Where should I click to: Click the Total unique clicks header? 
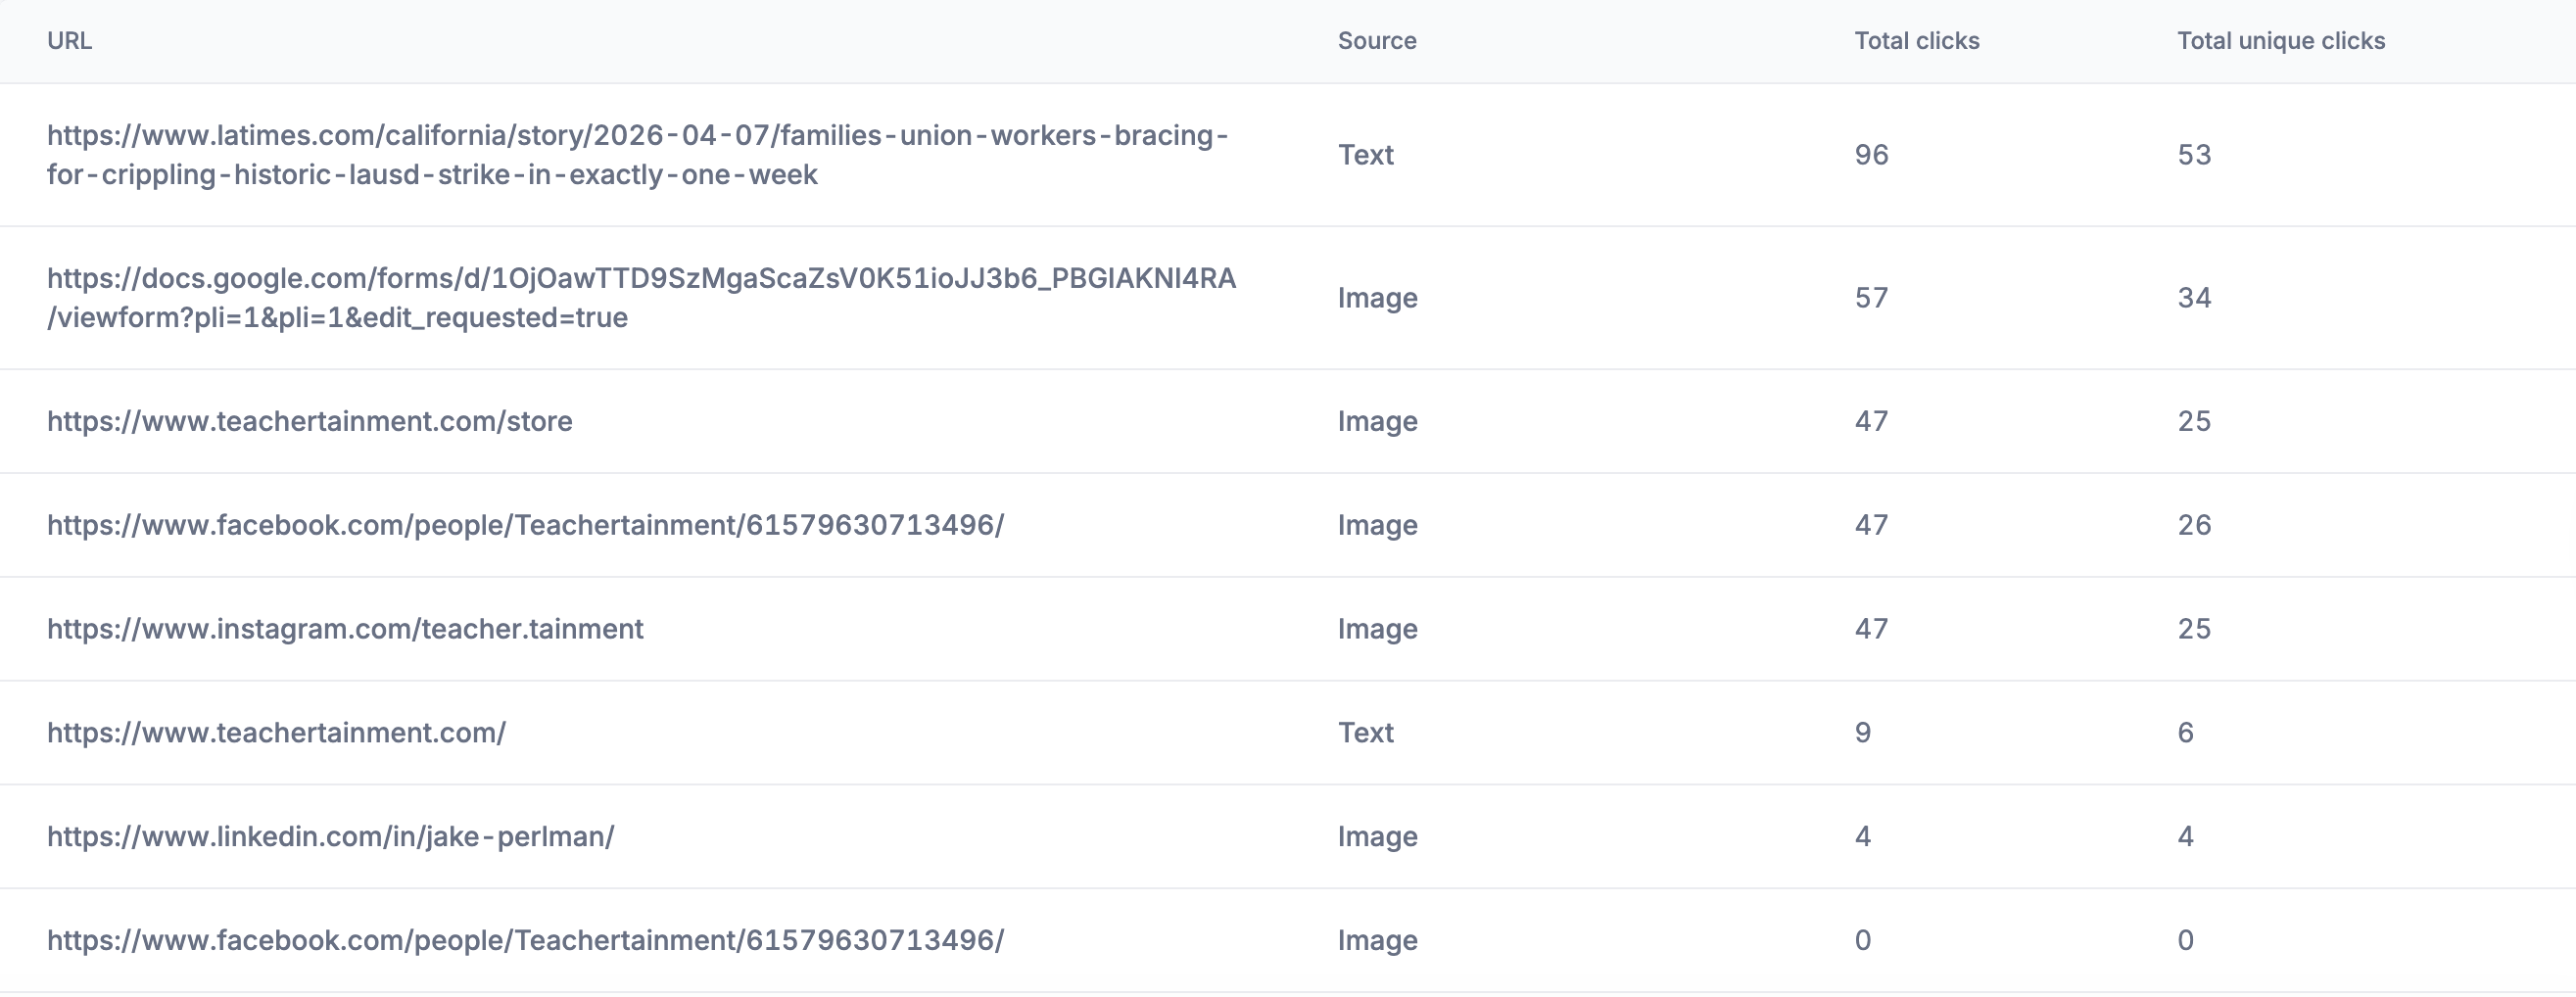click(x=2280, y=41)
